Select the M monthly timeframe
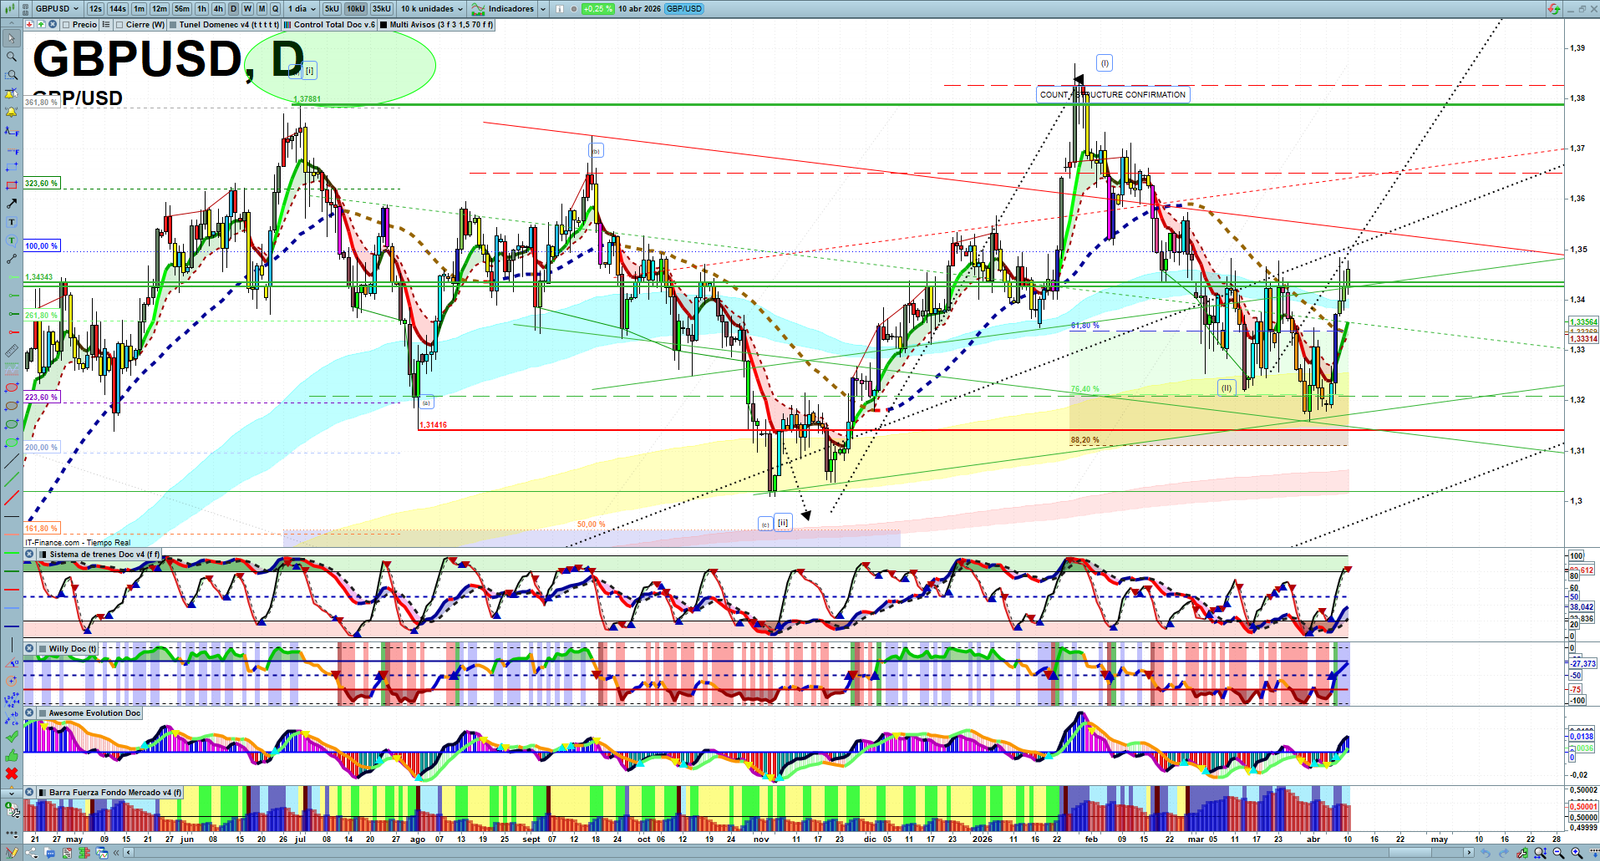The image size is (1600, 861). click(262, 8)
